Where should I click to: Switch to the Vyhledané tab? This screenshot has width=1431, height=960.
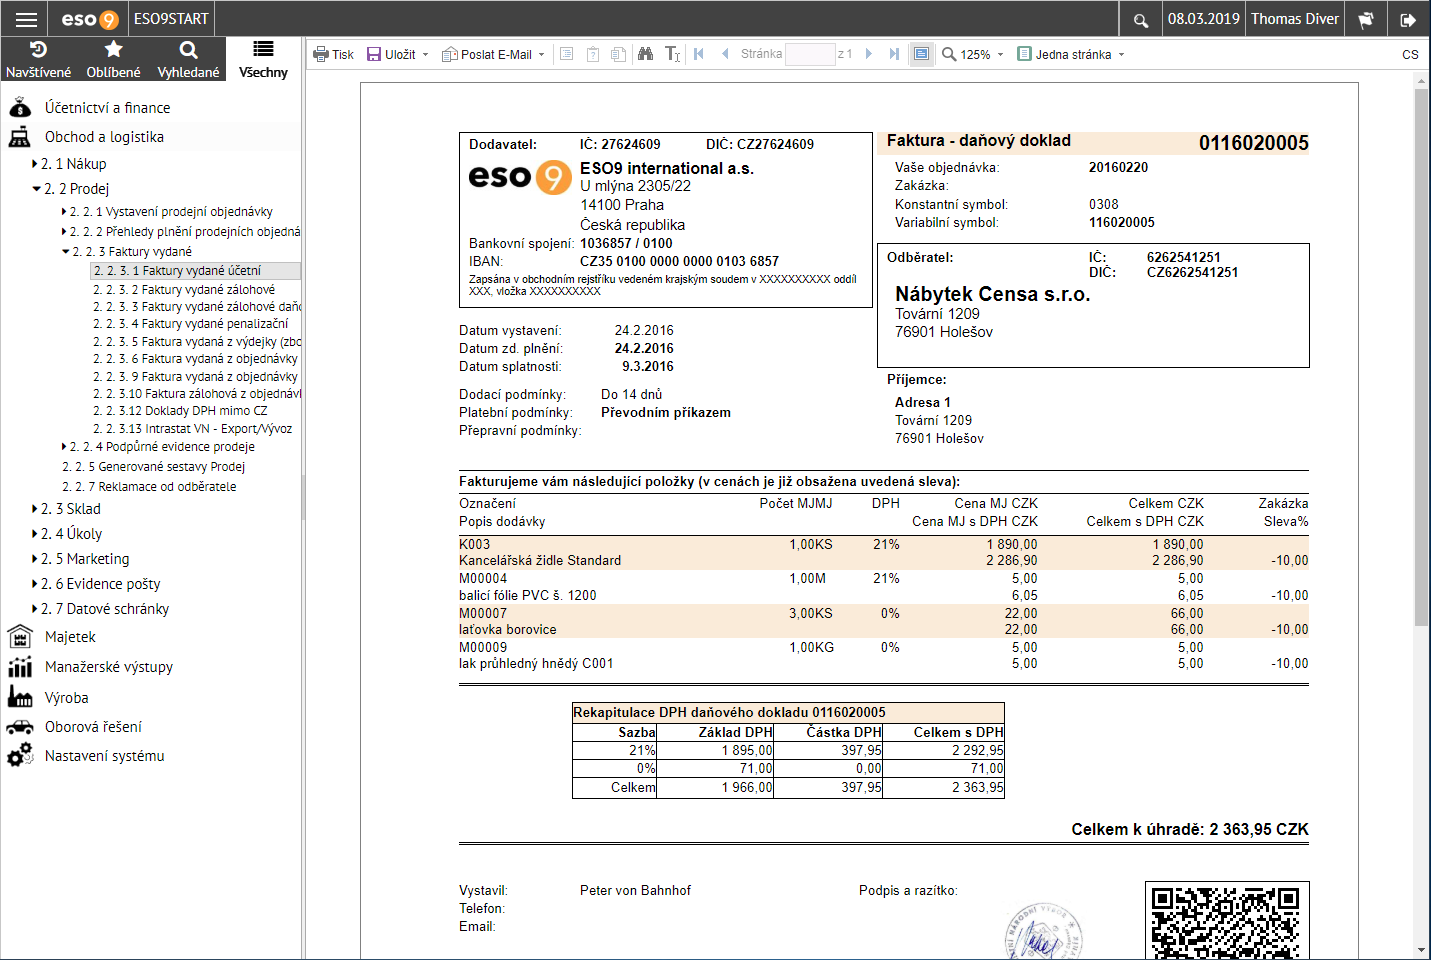click(188, 59)
